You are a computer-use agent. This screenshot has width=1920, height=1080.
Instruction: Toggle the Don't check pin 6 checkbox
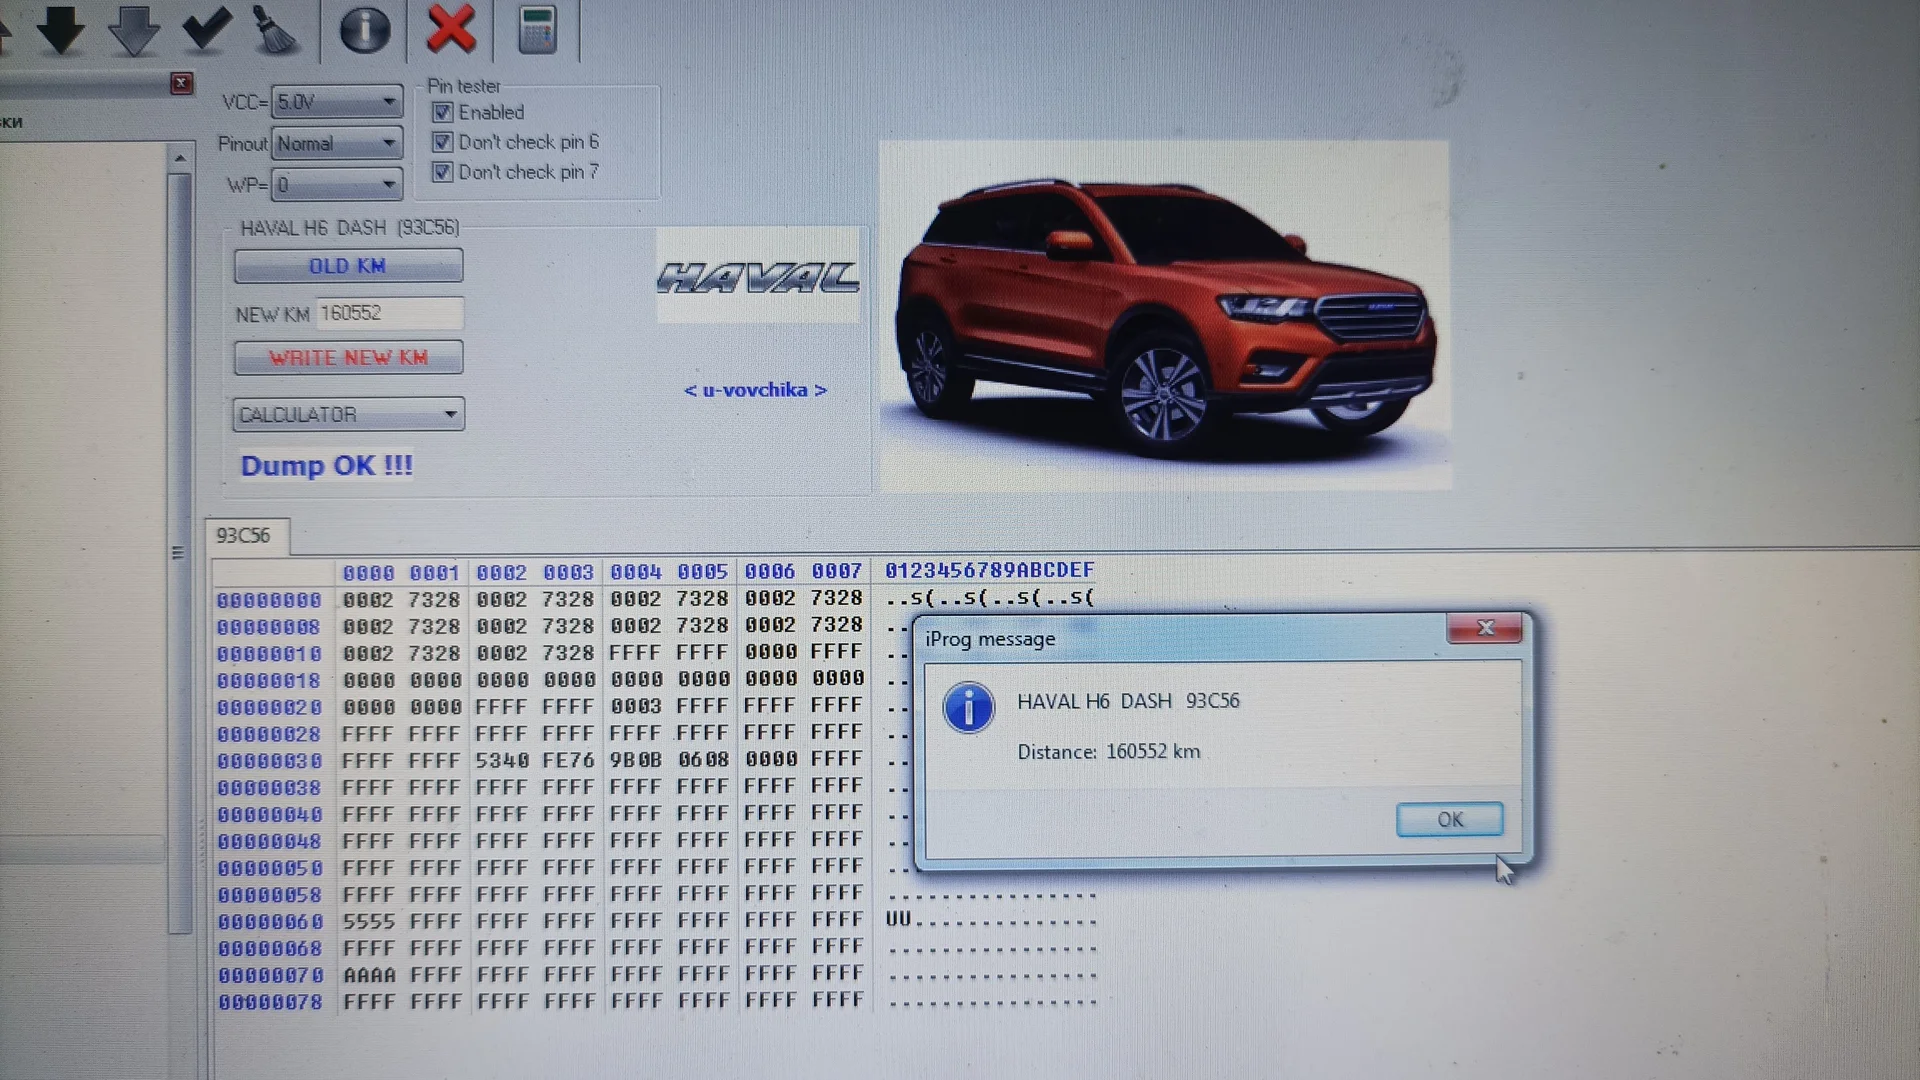tap(442, 142)
